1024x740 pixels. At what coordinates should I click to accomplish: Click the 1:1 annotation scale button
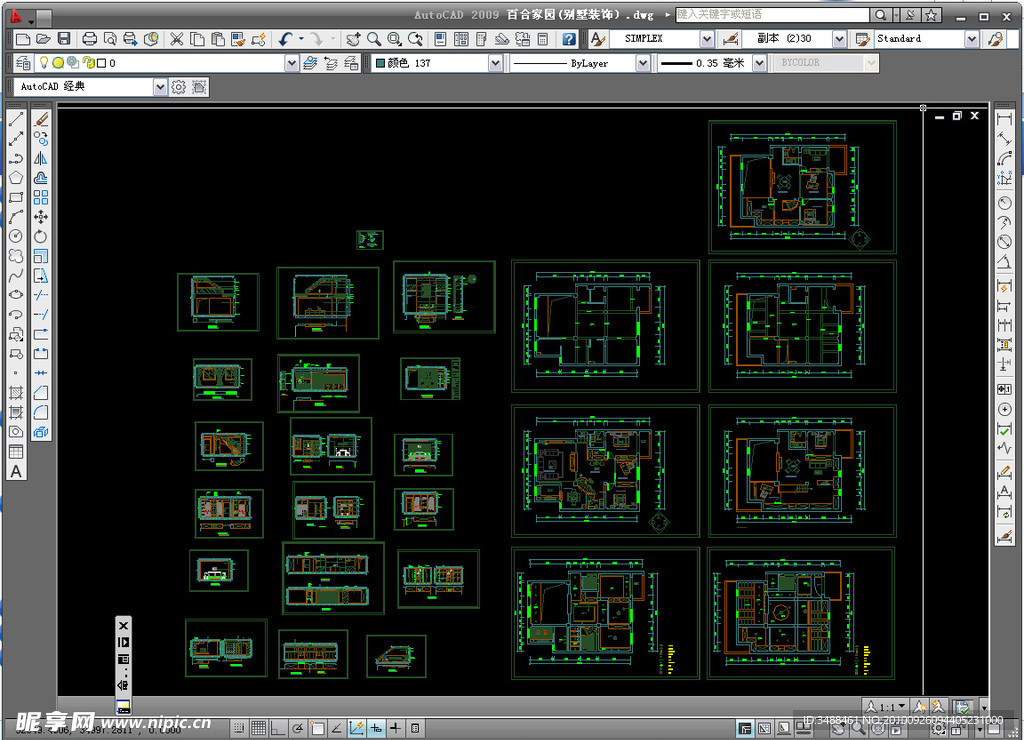(886, 706)
